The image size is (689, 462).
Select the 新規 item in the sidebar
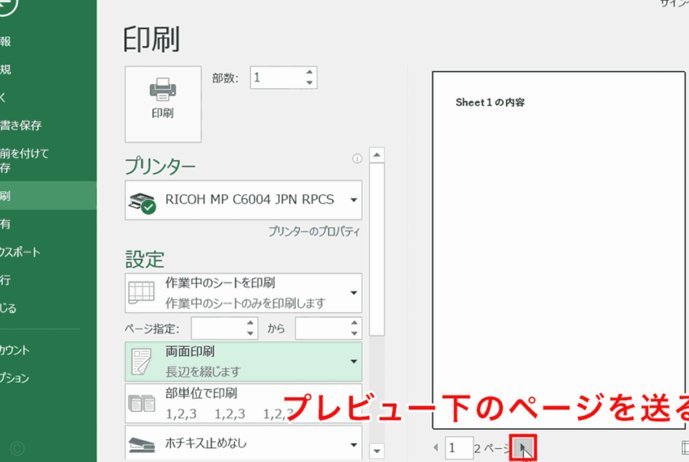[48, 69]
